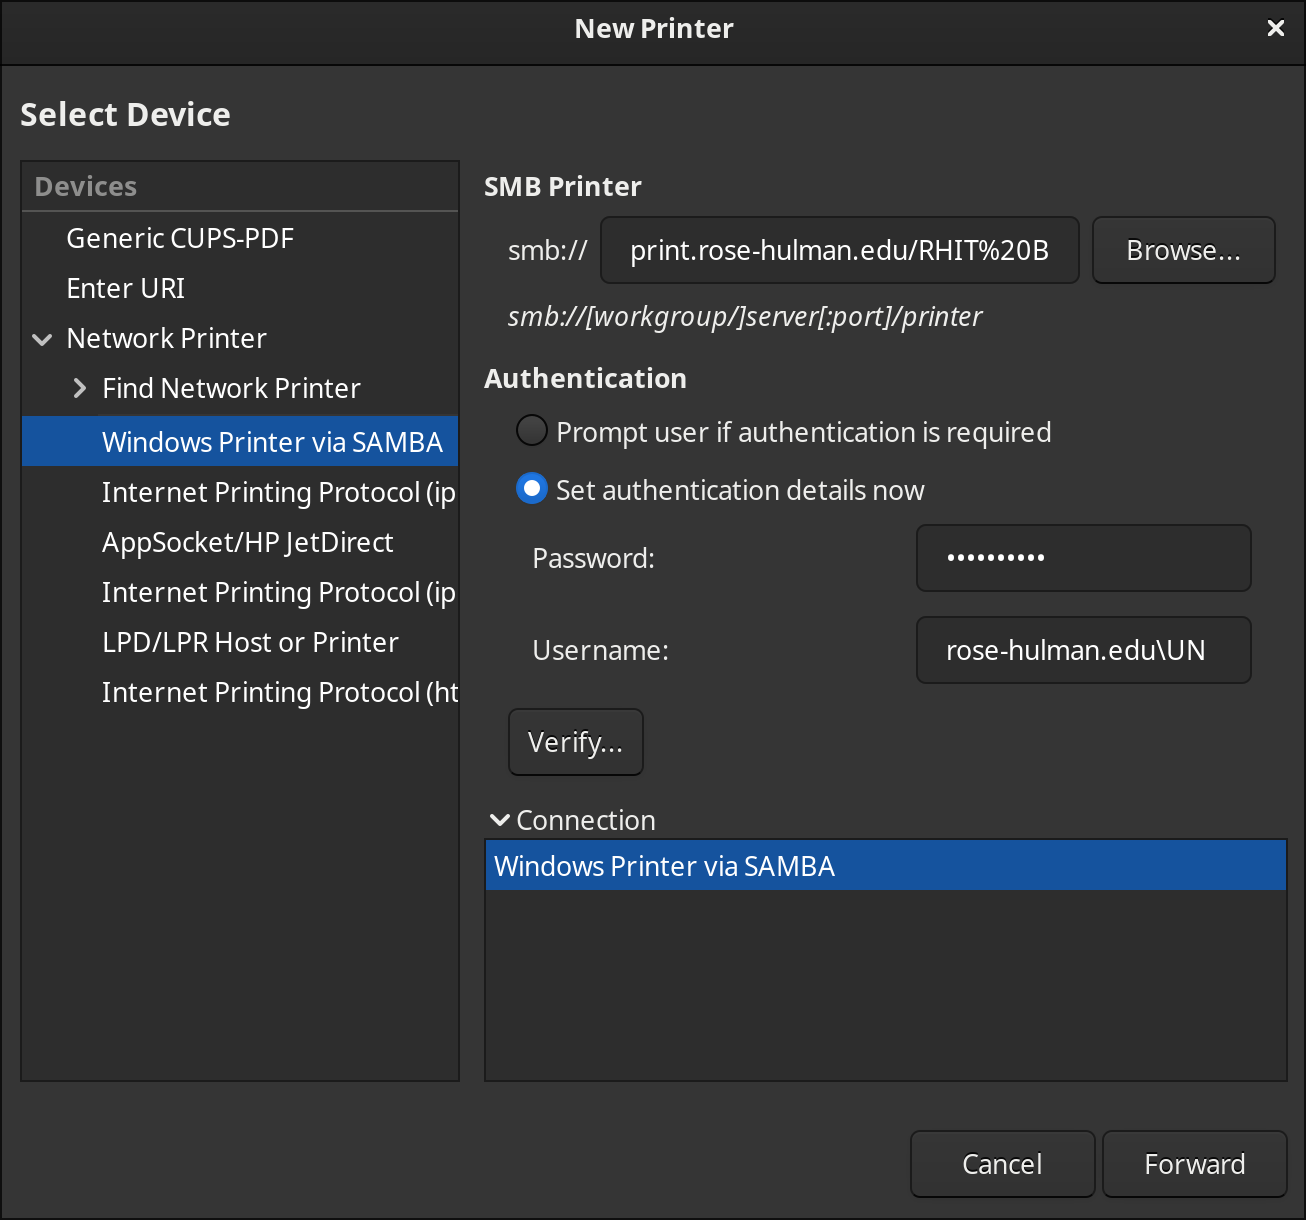Select Generic CUPS-PDF device
Screen dimensions: 1306x1220
(180, 238)
